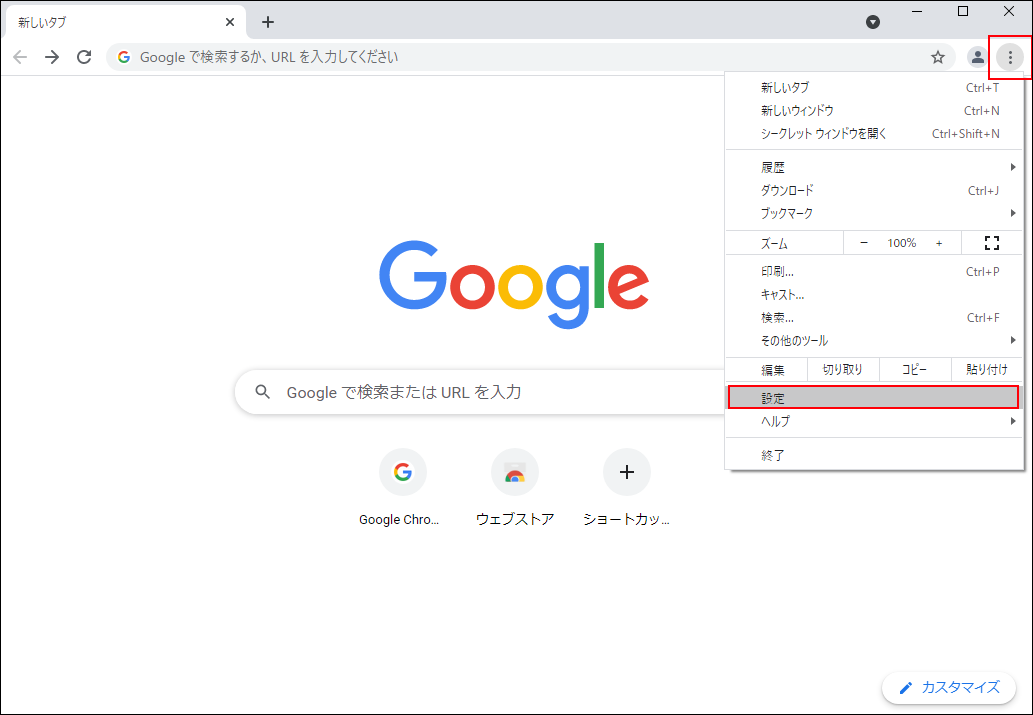Expand the その他のツール submenu

click(x=874, y=341)
